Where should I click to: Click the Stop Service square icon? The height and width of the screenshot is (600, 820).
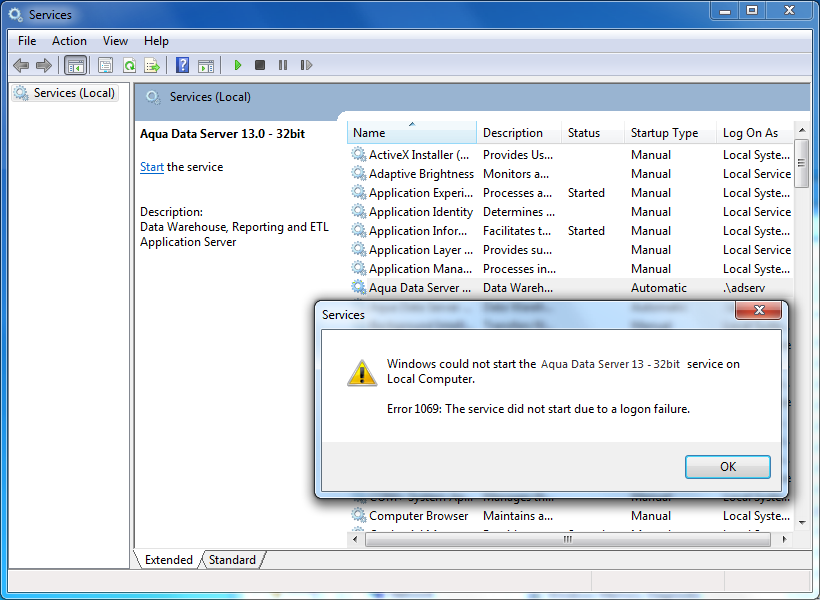pos(260,65)
